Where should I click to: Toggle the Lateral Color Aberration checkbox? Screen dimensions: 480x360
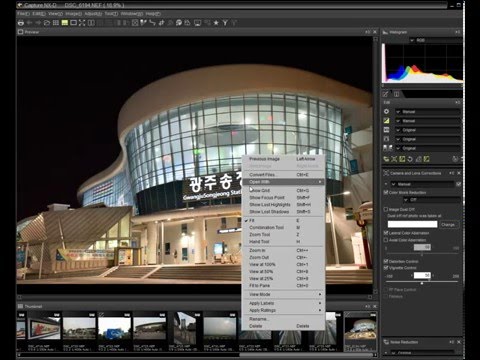(386, 233)
